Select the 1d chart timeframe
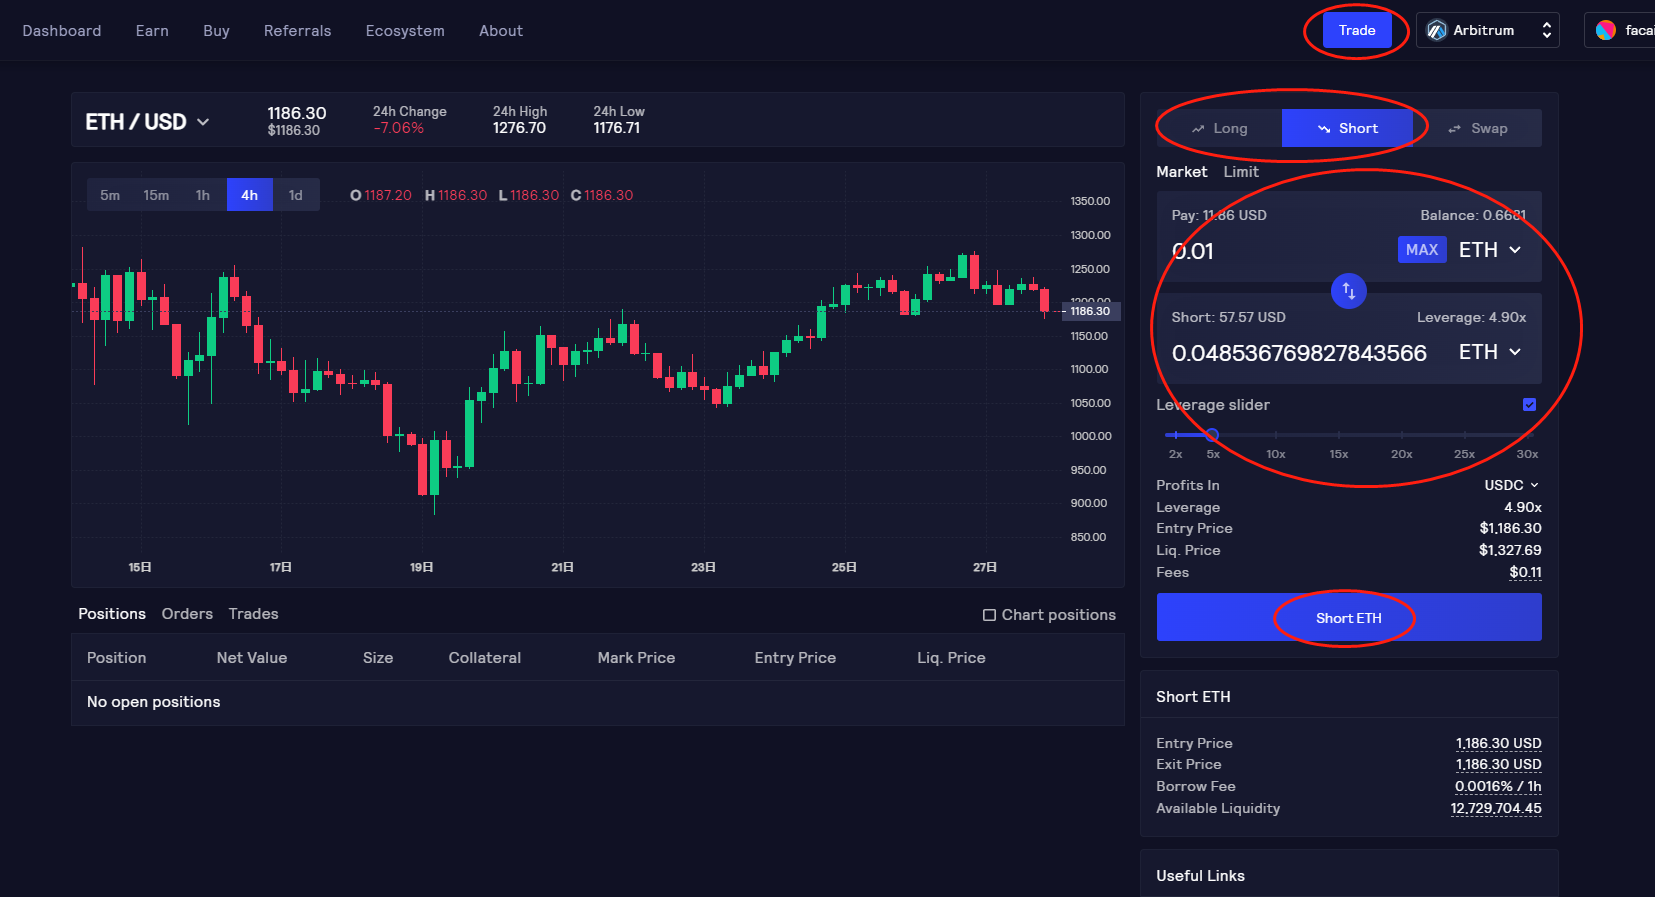 (x=295, y=195)
